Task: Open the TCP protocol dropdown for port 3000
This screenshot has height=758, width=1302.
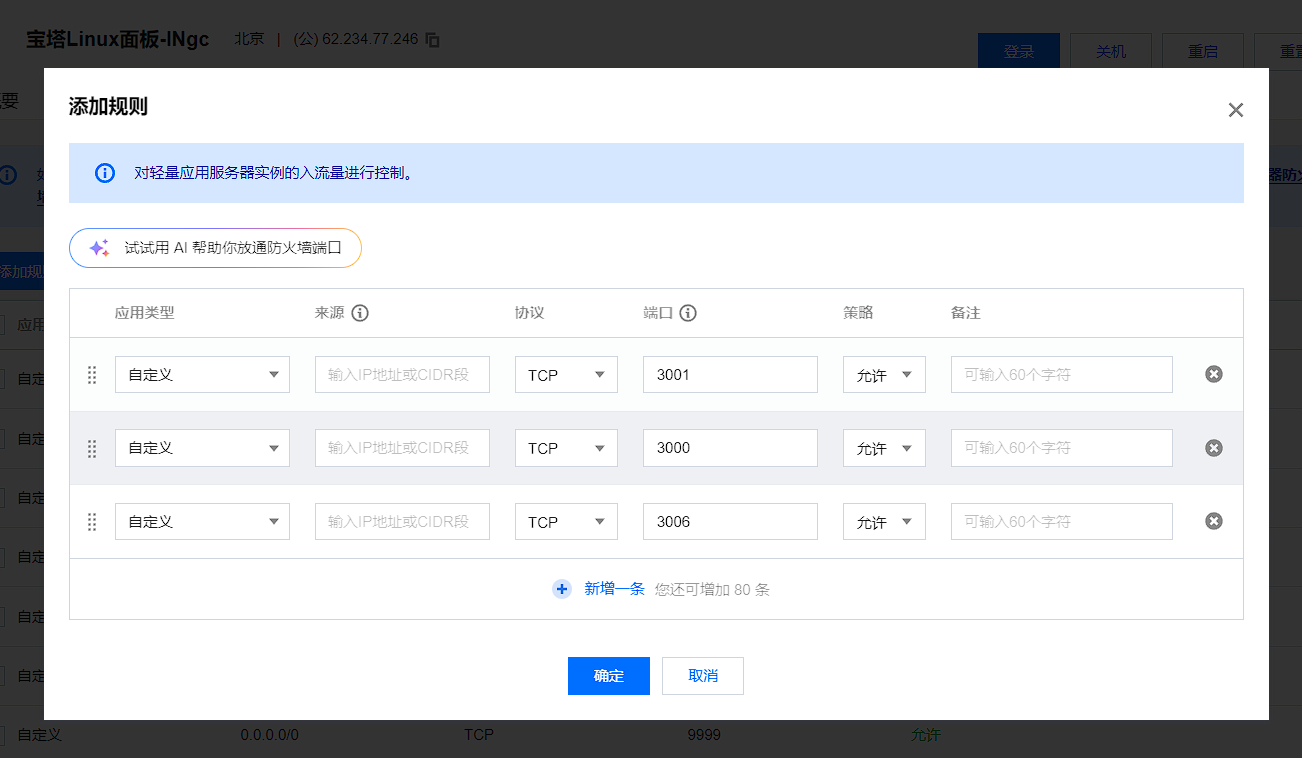Action: click(566, 448)
